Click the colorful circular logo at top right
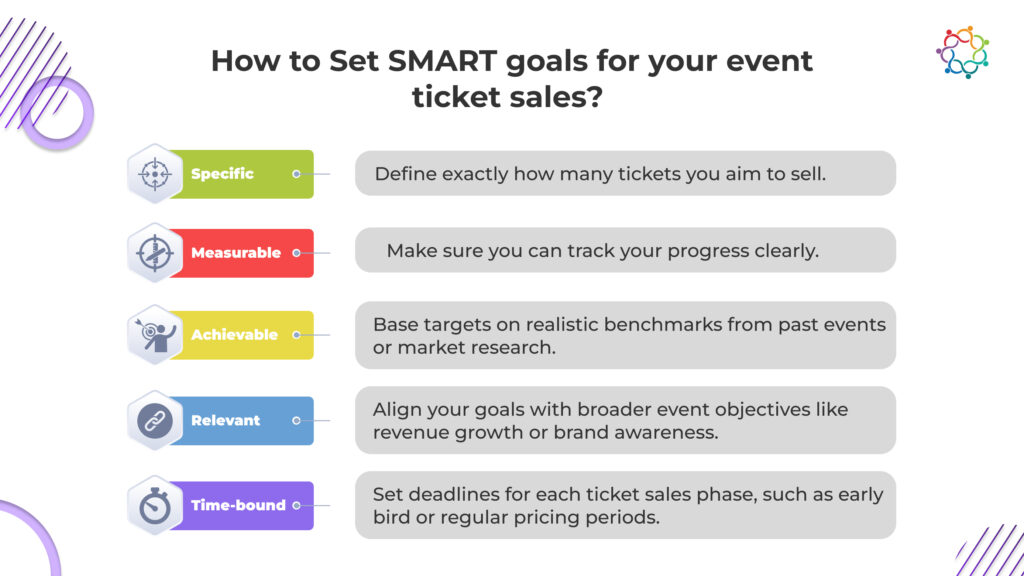This screenshot has height=576, width=1024. pyautogui.click(x=963, y=52)
